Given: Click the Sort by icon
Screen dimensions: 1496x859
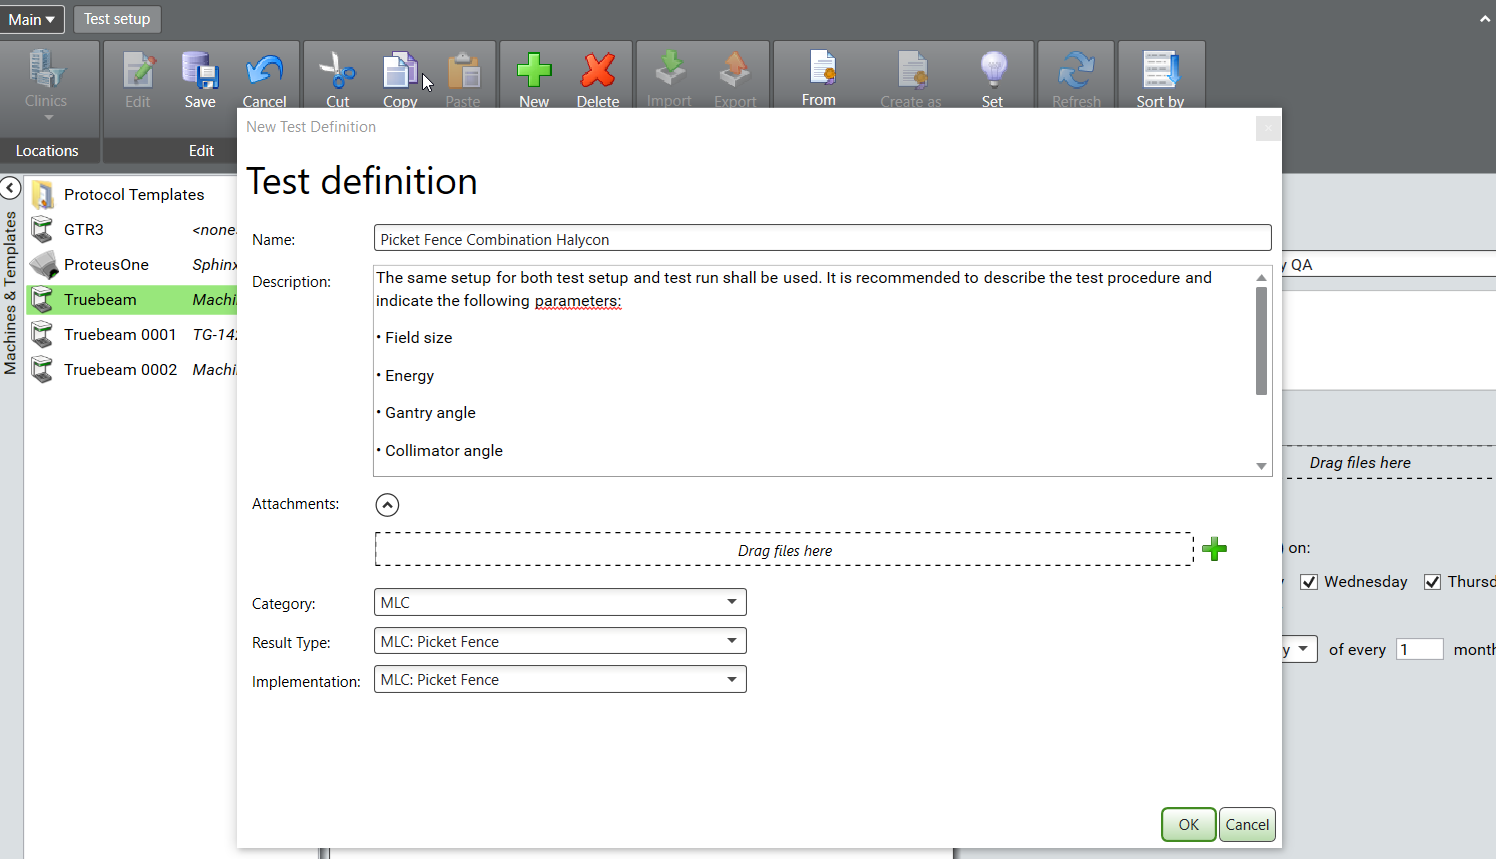Looking at the screenshot, I should (1160, 72).
